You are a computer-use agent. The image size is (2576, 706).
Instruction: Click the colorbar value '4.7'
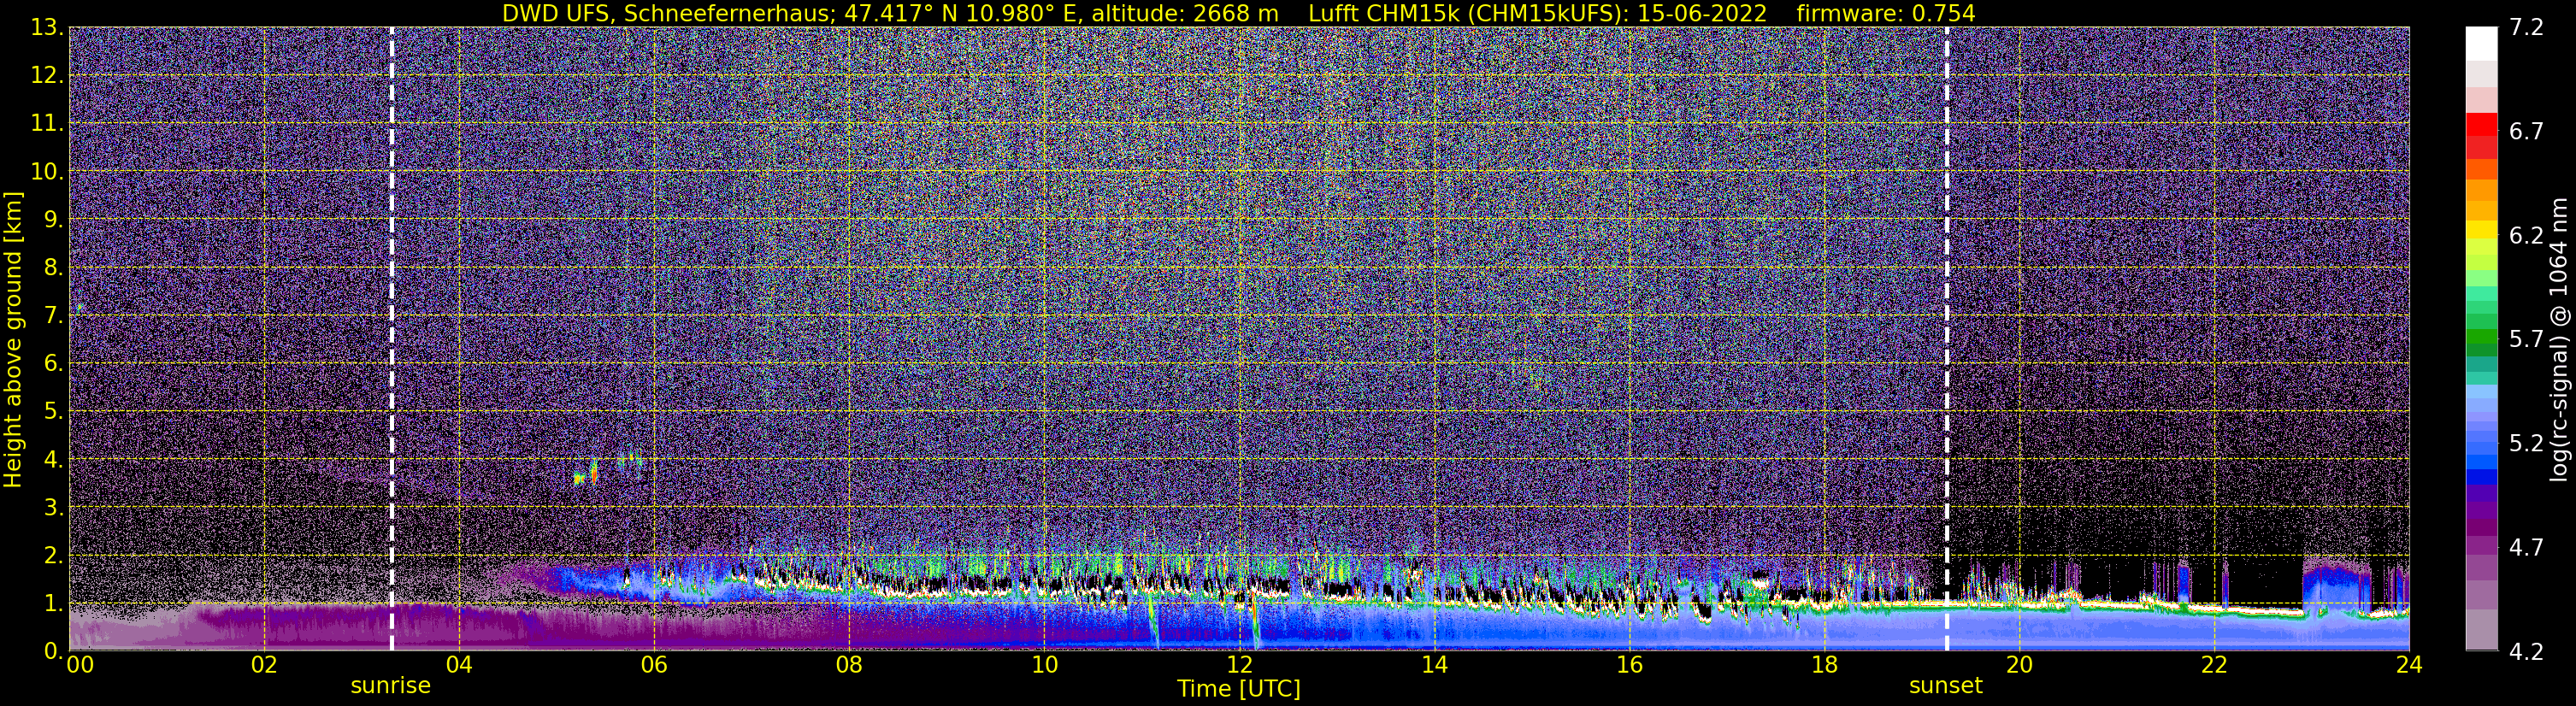click(x=2526, y=548)
